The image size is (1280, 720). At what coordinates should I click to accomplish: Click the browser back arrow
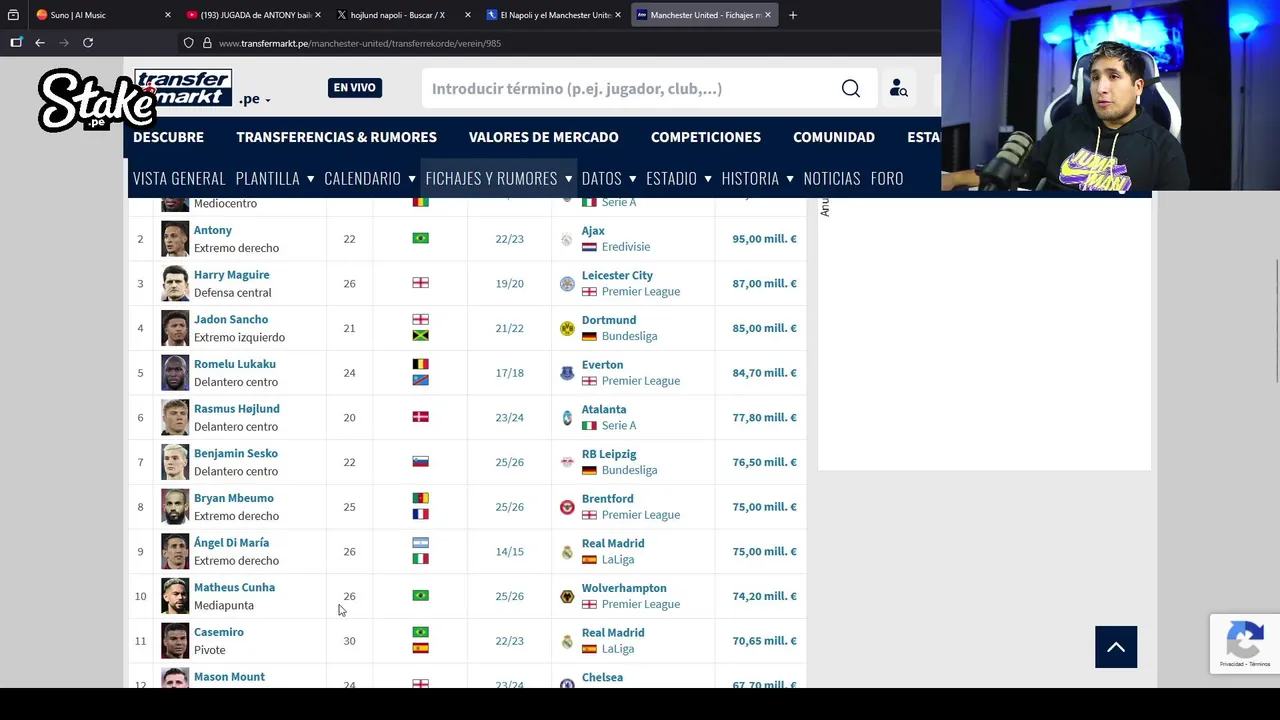(40, 43)
